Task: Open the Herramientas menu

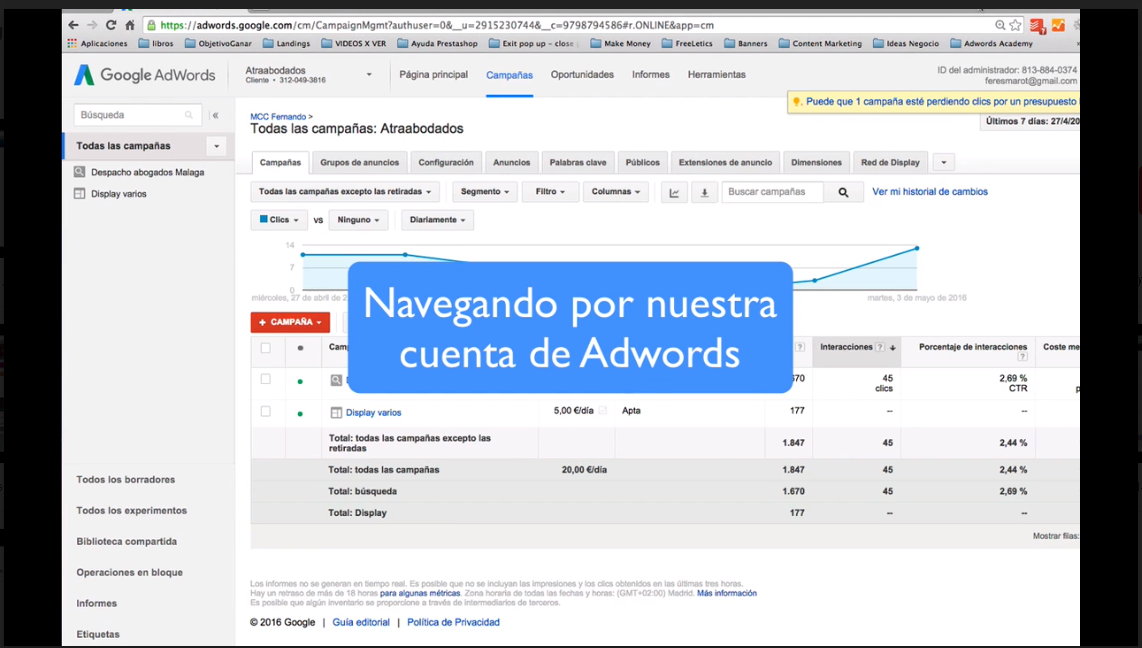Action: tap(717, 74)
